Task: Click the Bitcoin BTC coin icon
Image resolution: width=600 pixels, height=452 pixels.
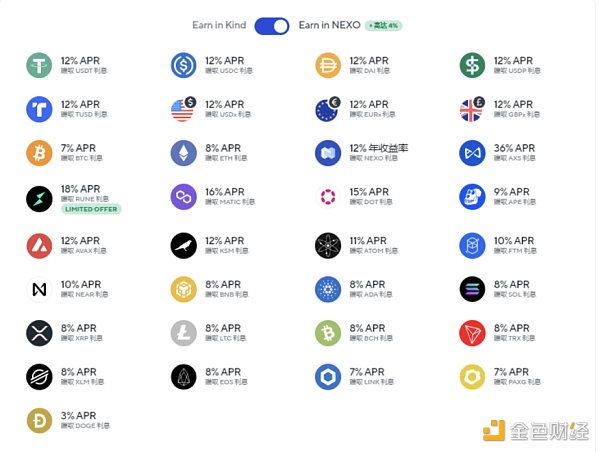Action: pos(39,152)
